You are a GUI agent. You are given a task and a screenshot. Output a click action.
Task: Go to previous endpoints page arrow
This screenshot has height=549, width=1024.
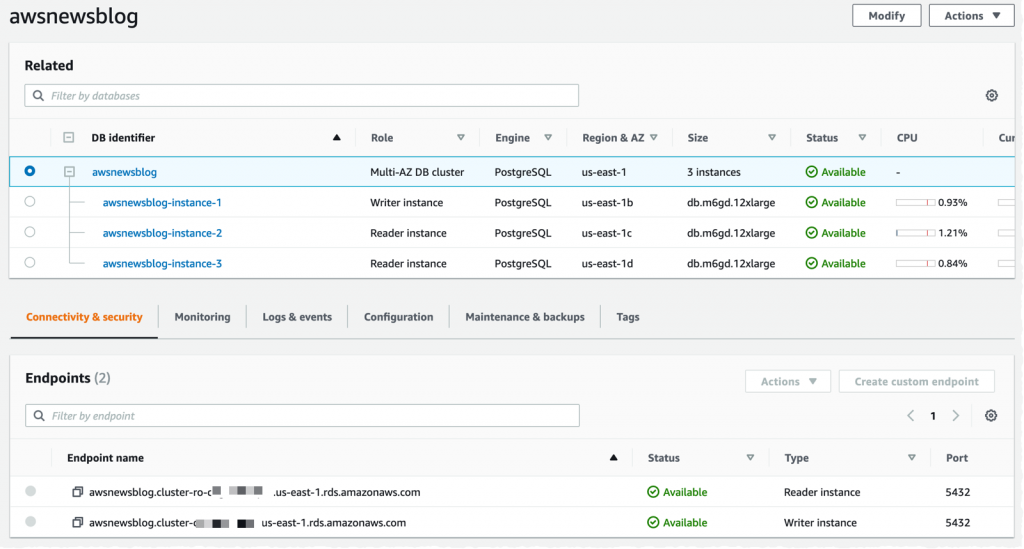910,416
